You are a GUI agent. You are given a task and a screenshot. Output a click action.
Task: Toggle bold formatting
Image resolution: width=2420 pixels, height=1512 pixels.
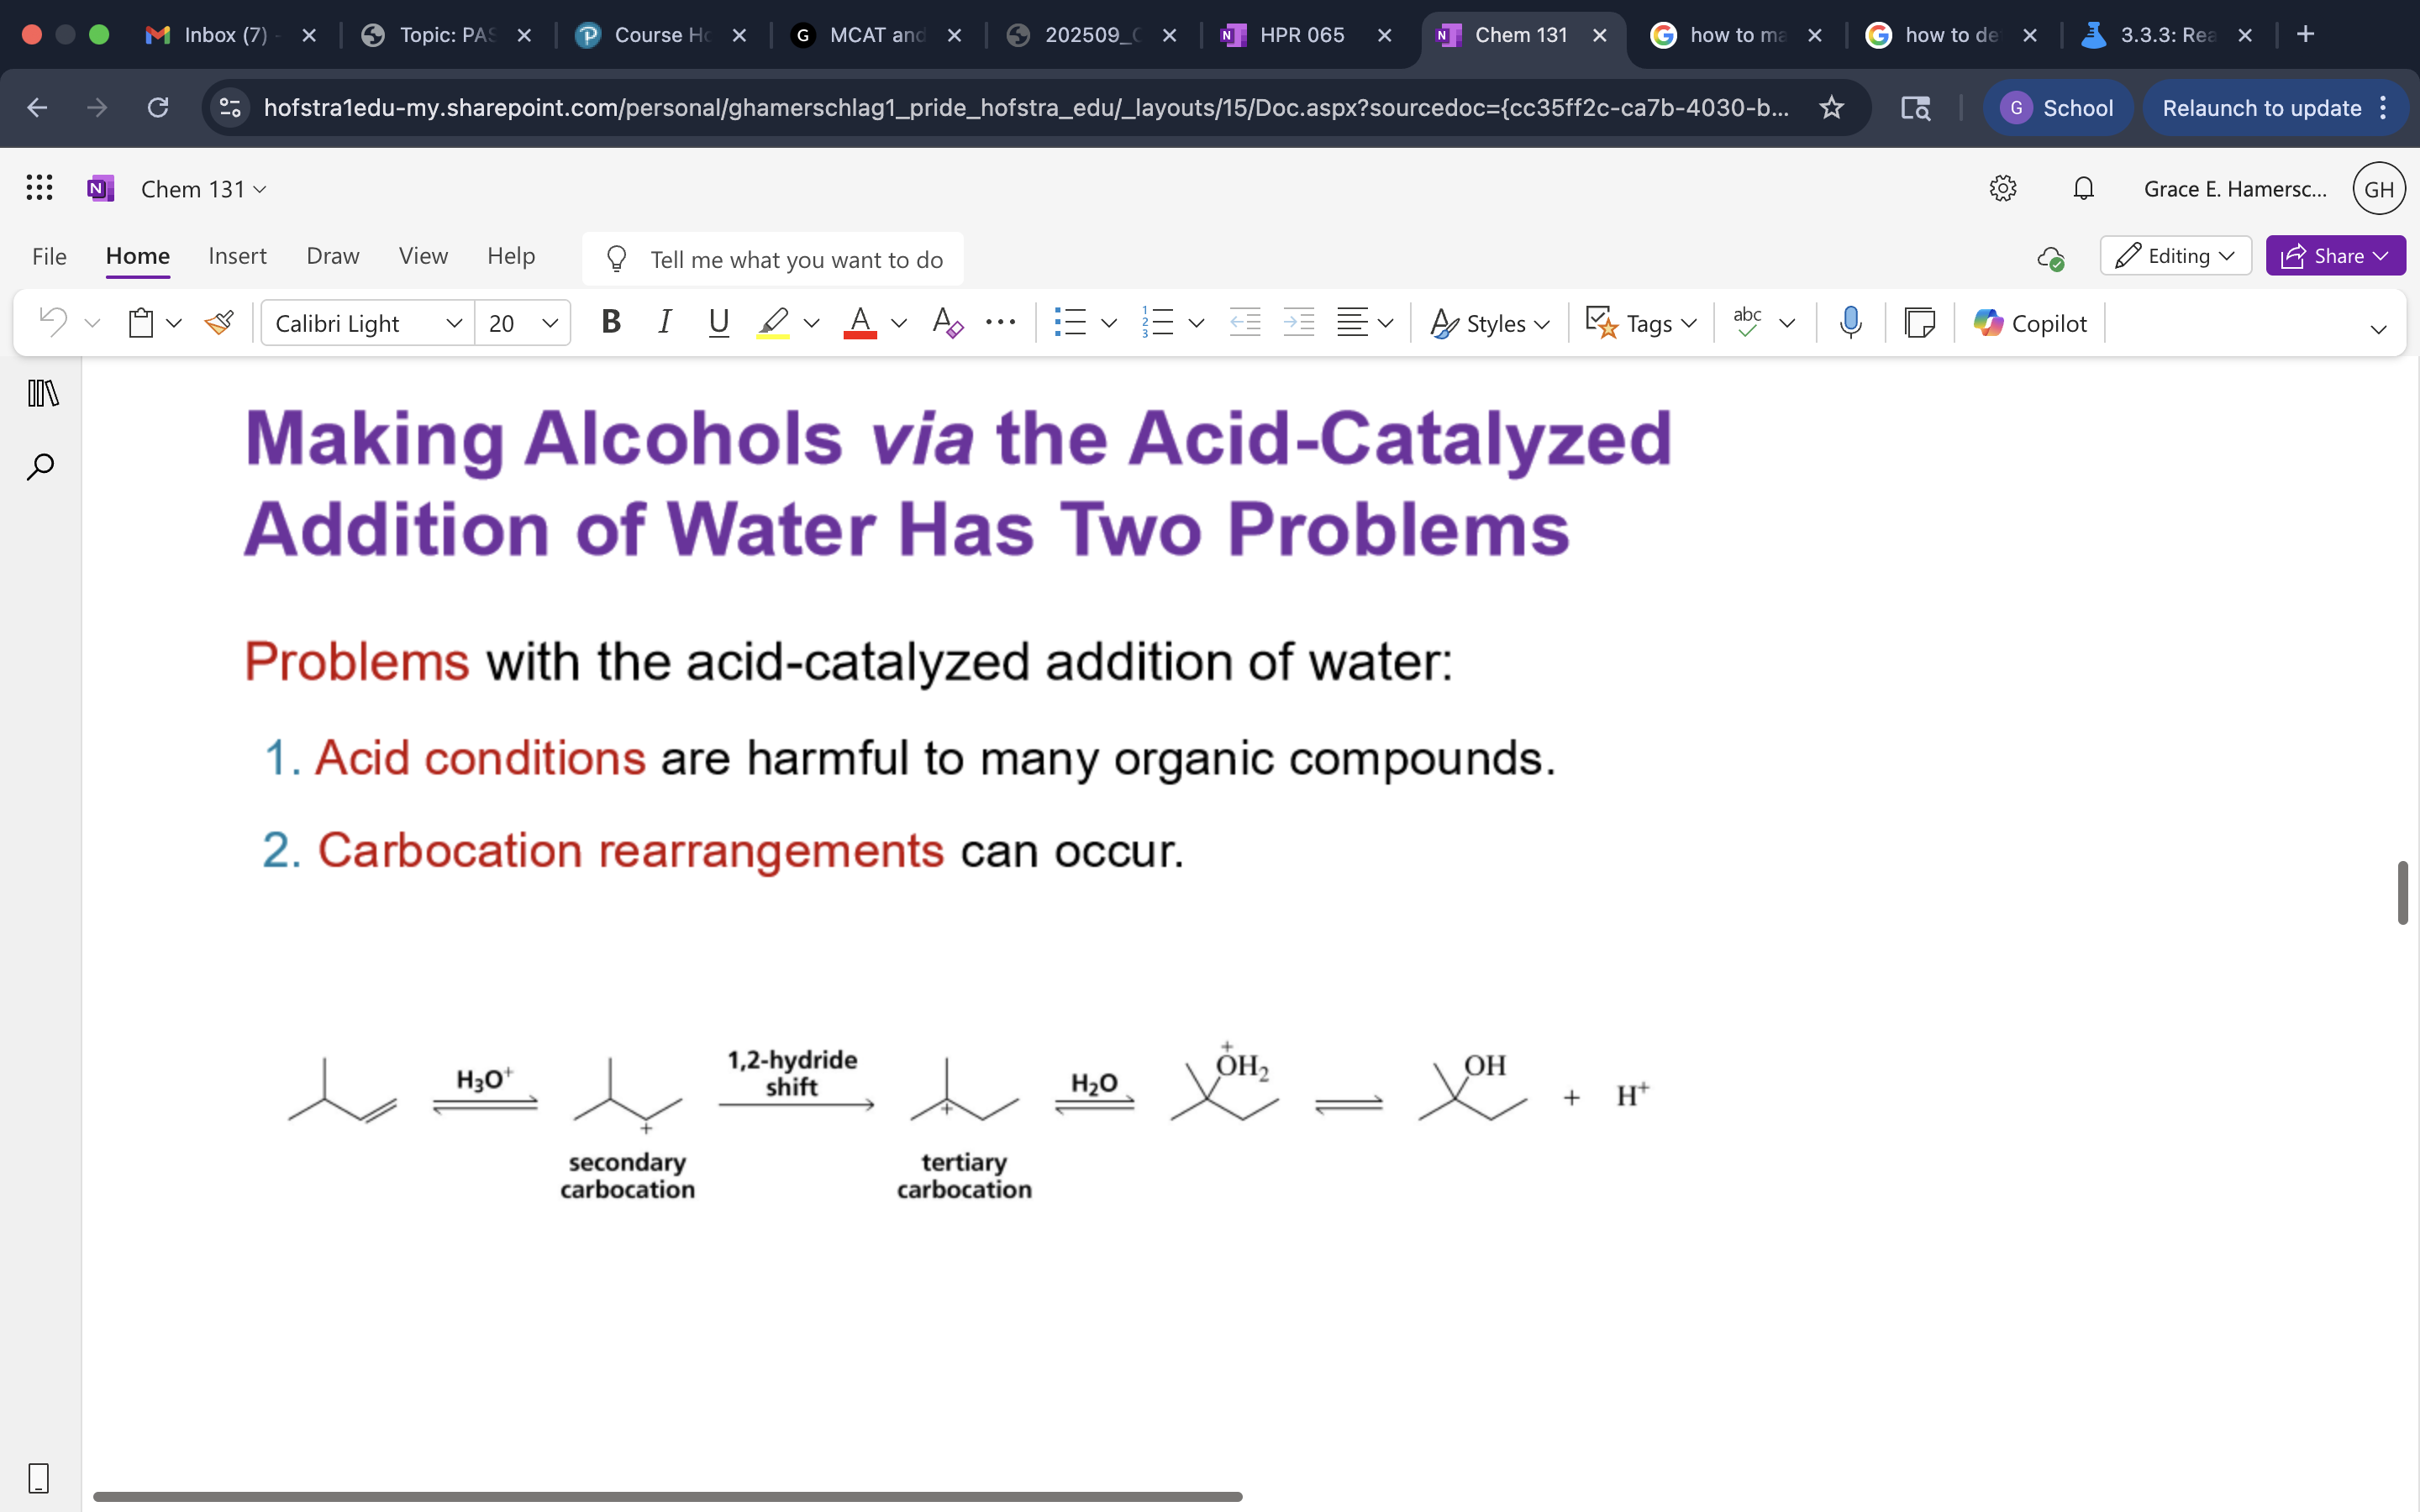(x=611, y=322)
